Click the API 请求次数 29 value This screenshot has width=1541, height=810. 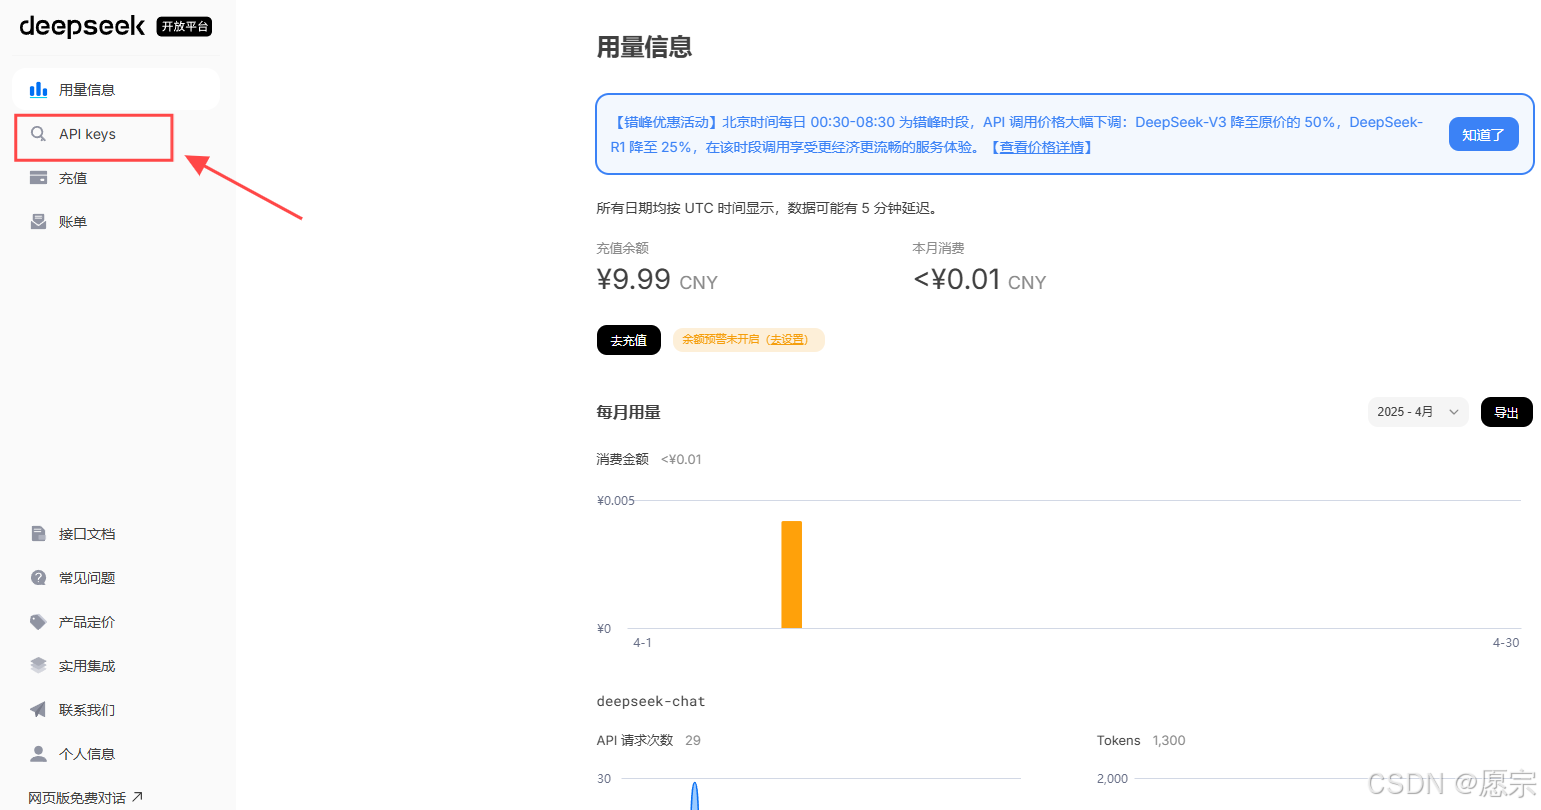(693, 741)
